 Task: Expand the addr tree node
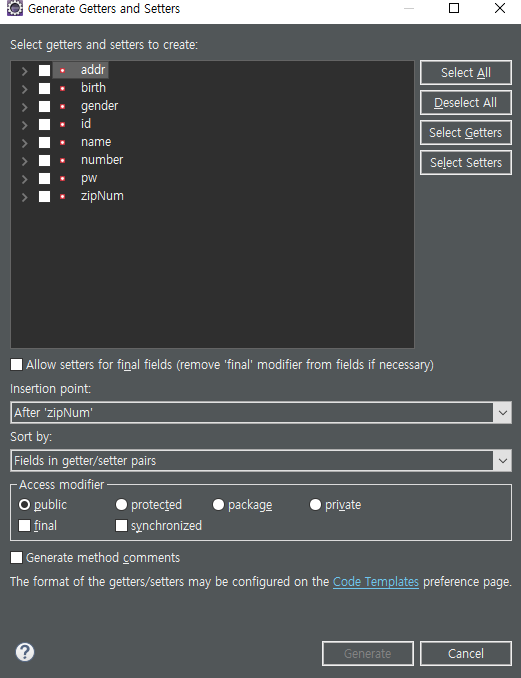(25, 71)
